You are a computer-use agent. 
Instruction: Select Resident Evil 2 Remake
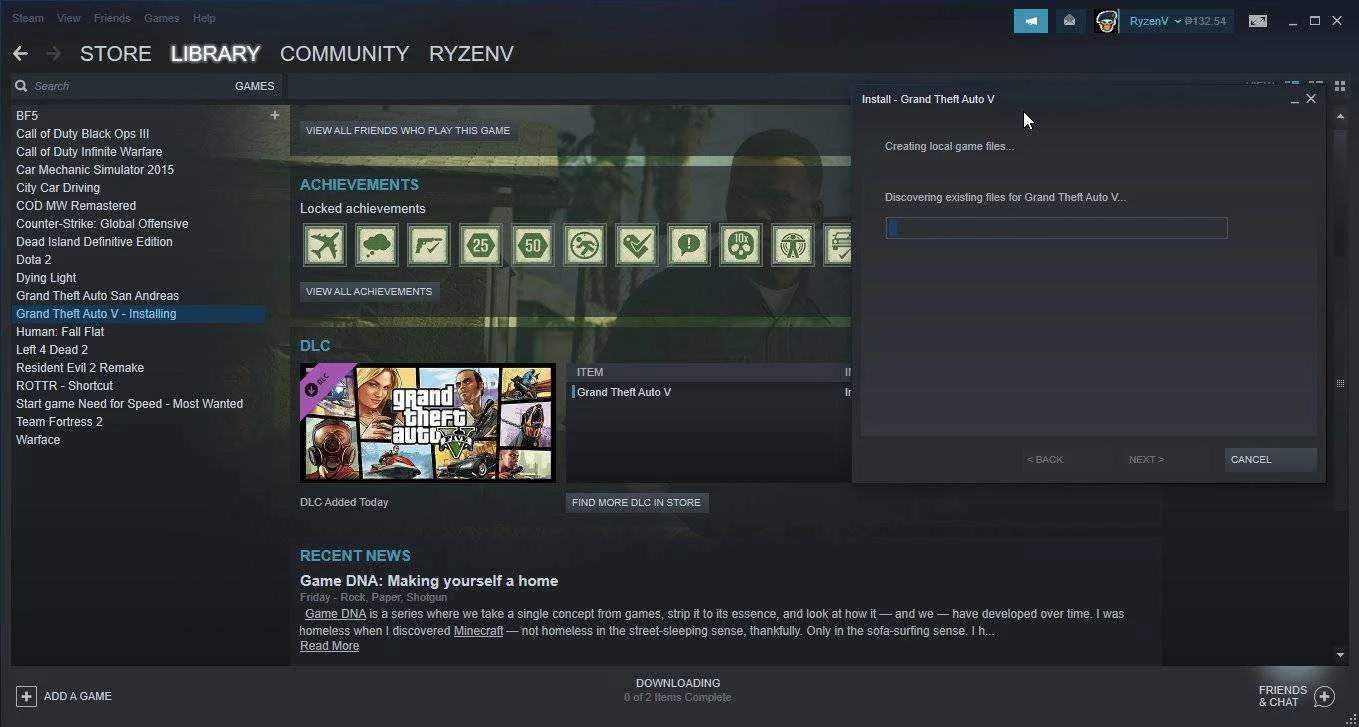click(x=80, y=368)
